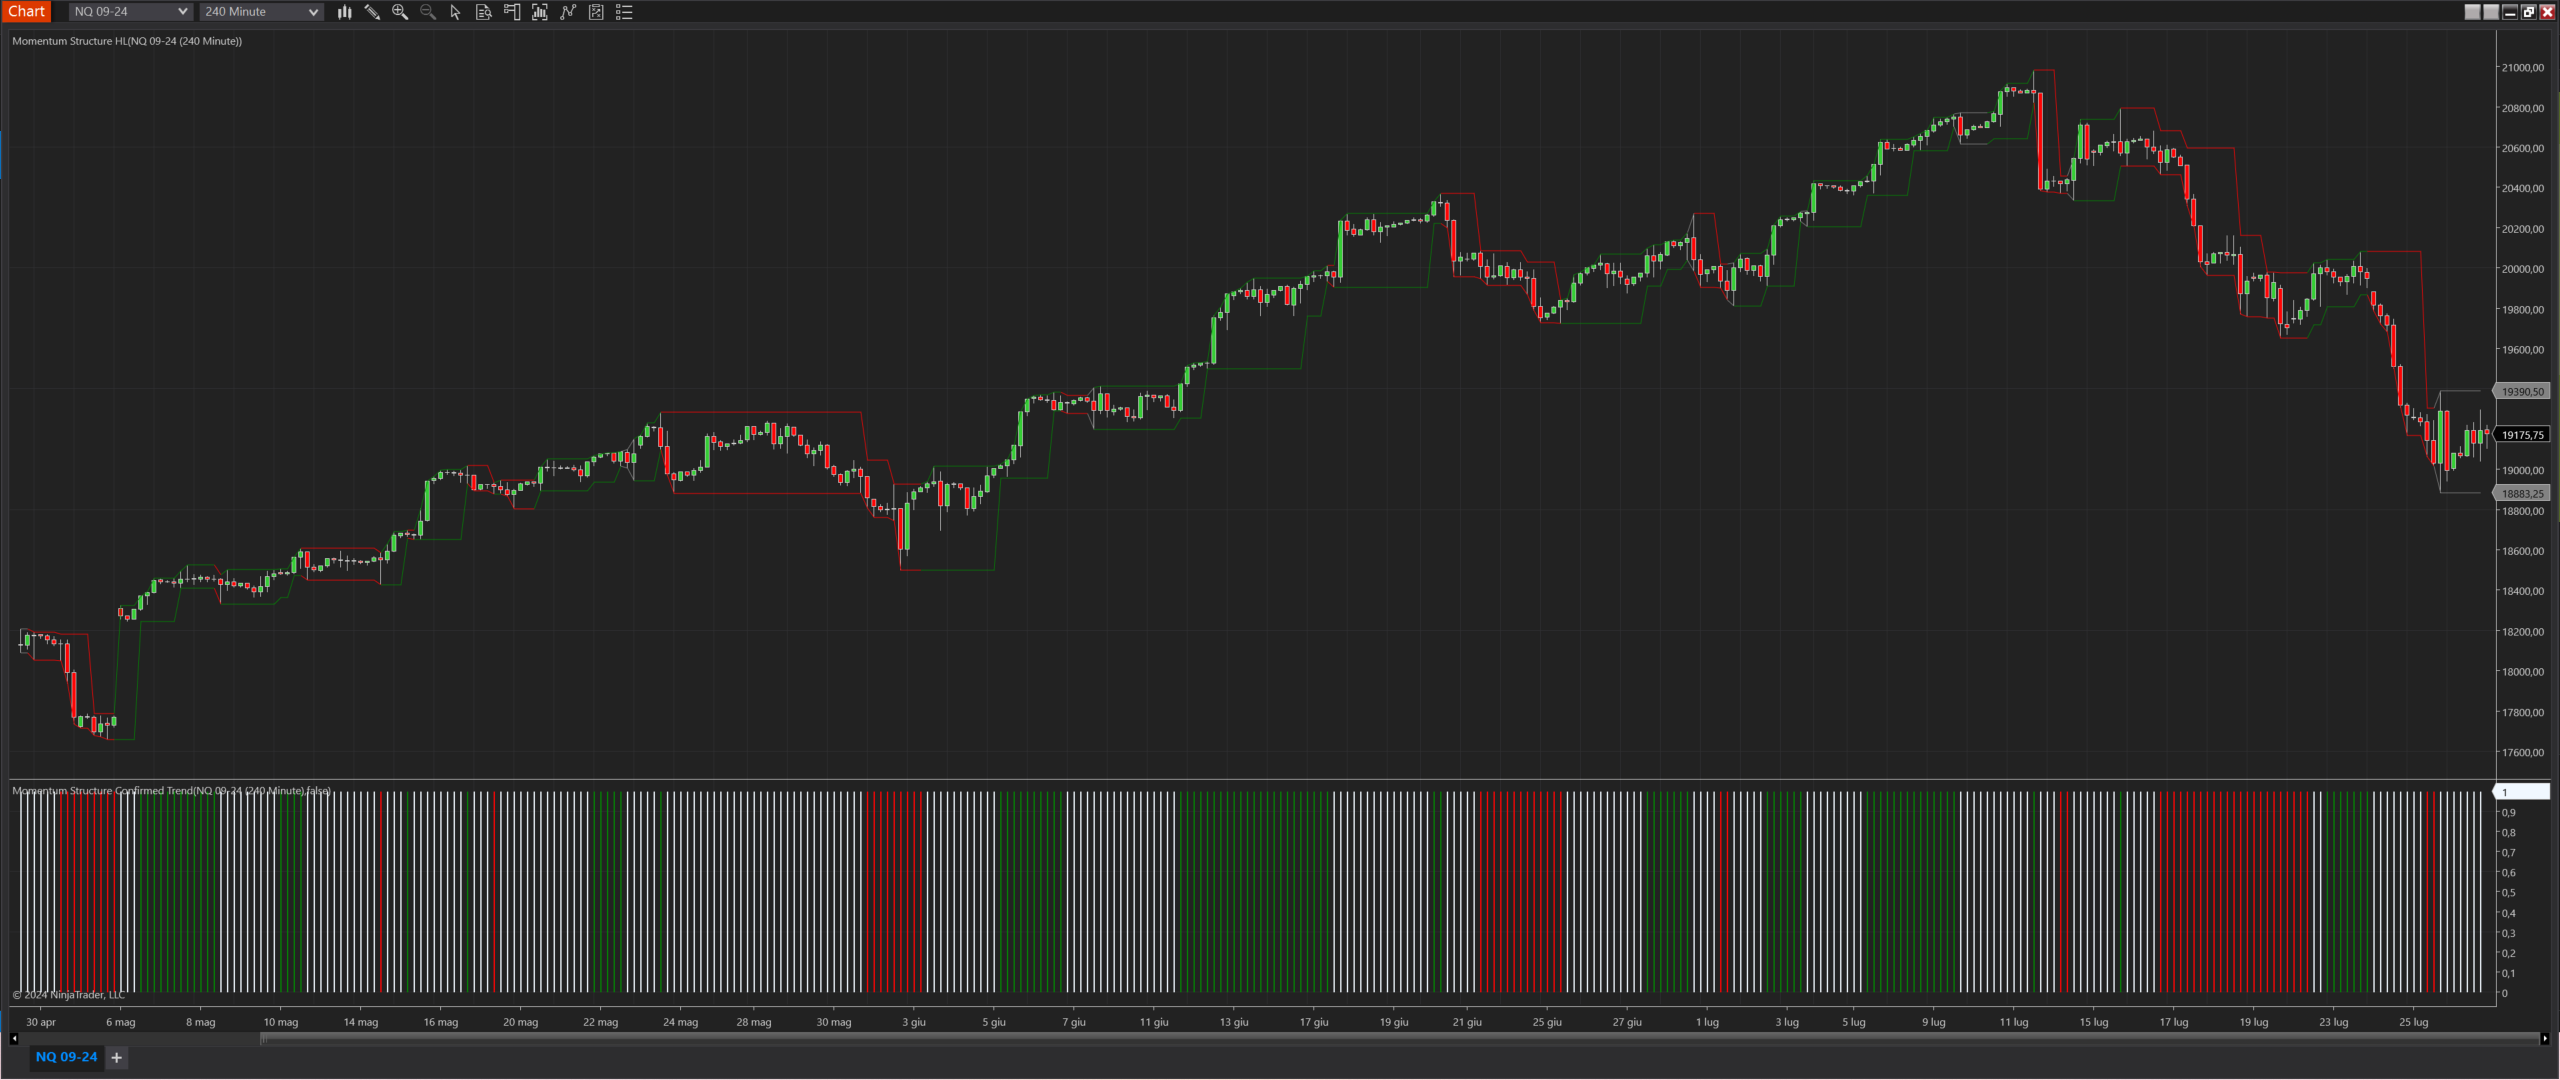Open the Data Box icon
Viewport: 2560px width, 1080px height.
pyautogui.click(x=484, y=12)
